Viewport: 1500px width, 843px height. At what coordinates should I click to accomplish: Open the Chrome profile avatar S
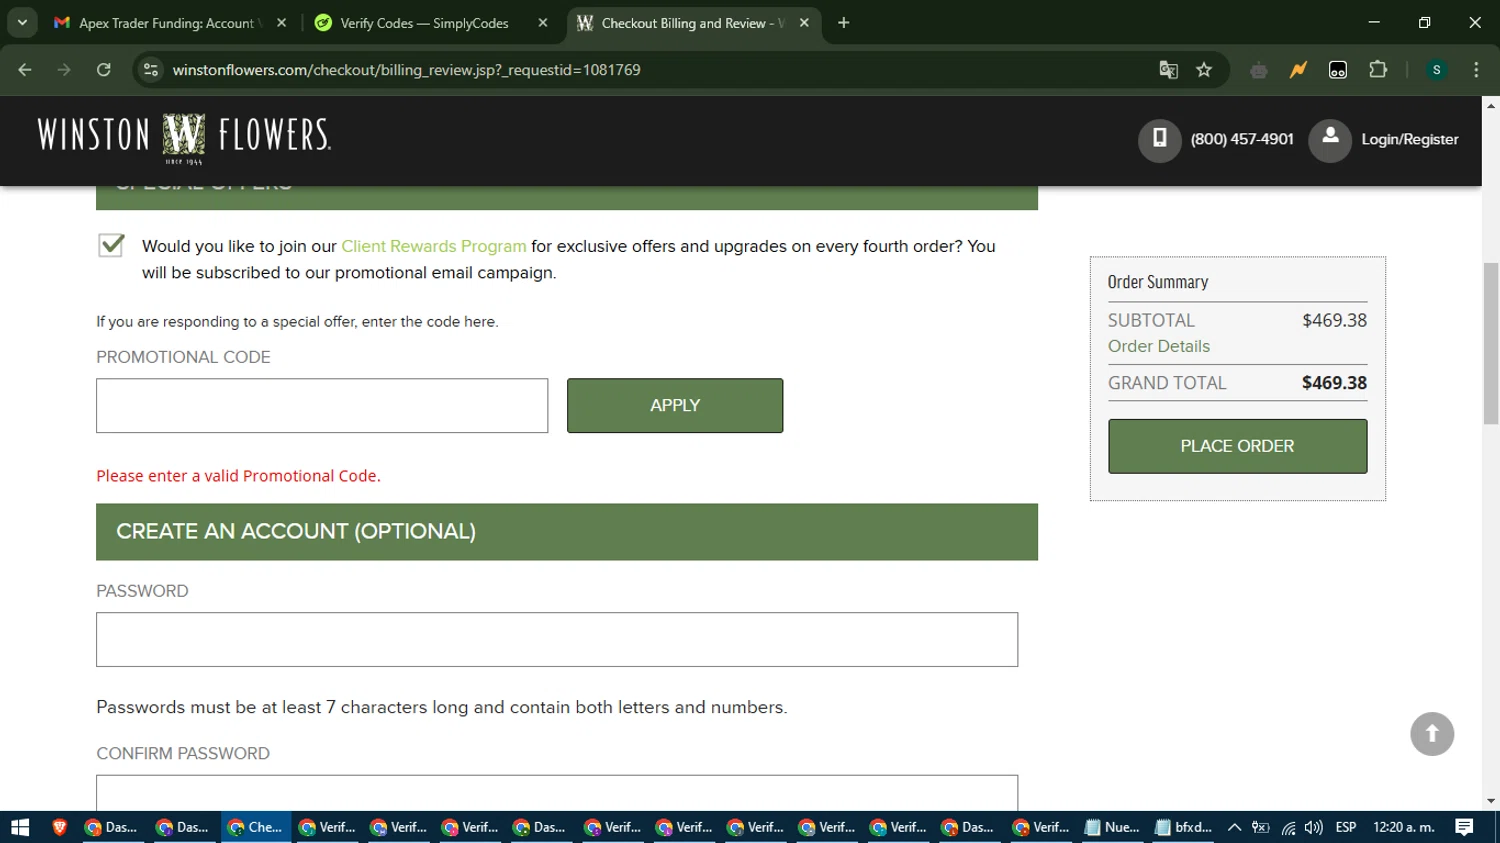click(x=1436, y=70)
